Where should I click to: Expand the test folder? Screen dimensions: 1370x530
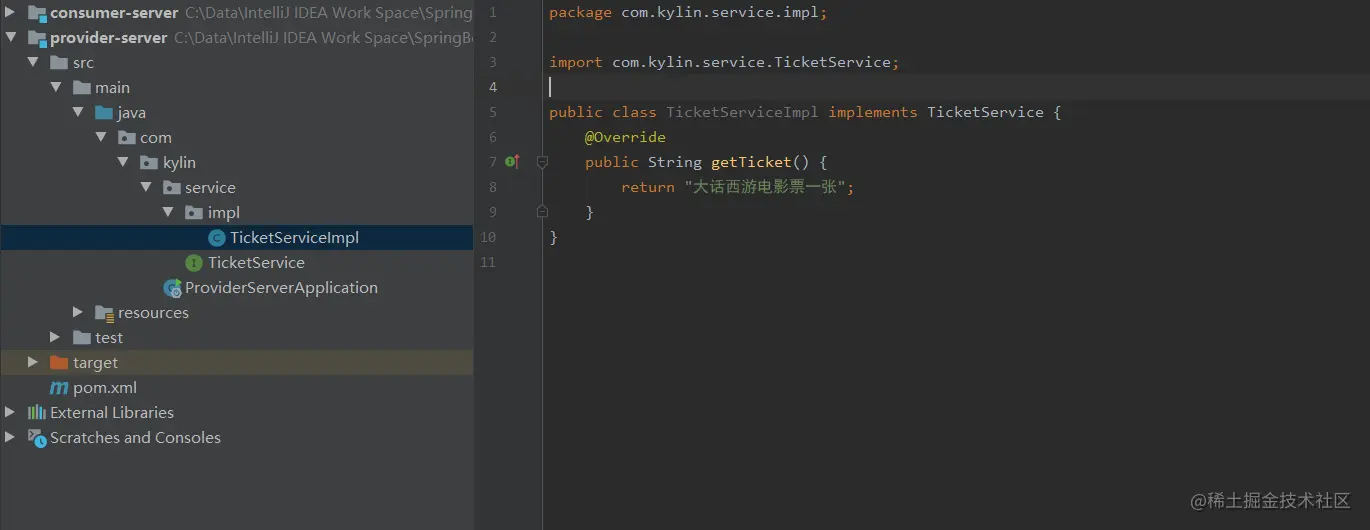[x=55, y=338]
